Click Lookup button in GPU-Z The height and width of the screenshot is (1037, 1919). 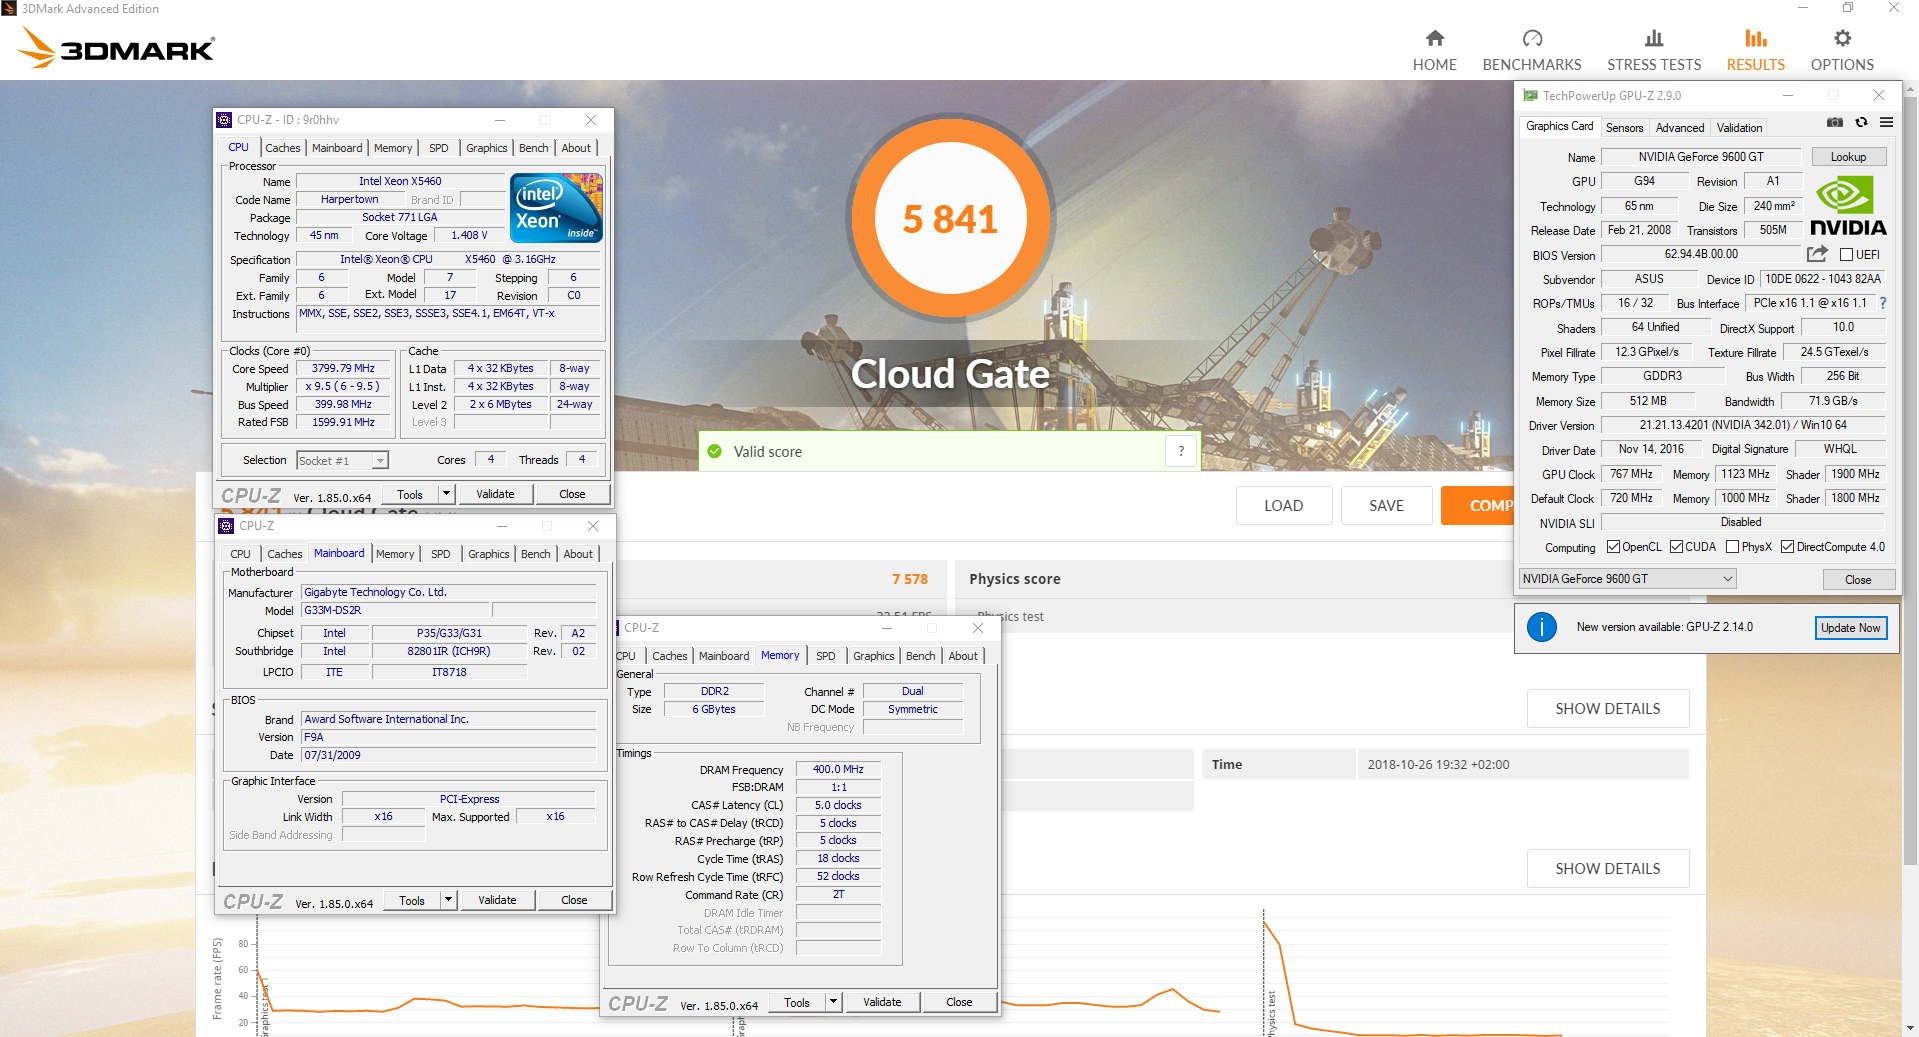(1848, 157)
